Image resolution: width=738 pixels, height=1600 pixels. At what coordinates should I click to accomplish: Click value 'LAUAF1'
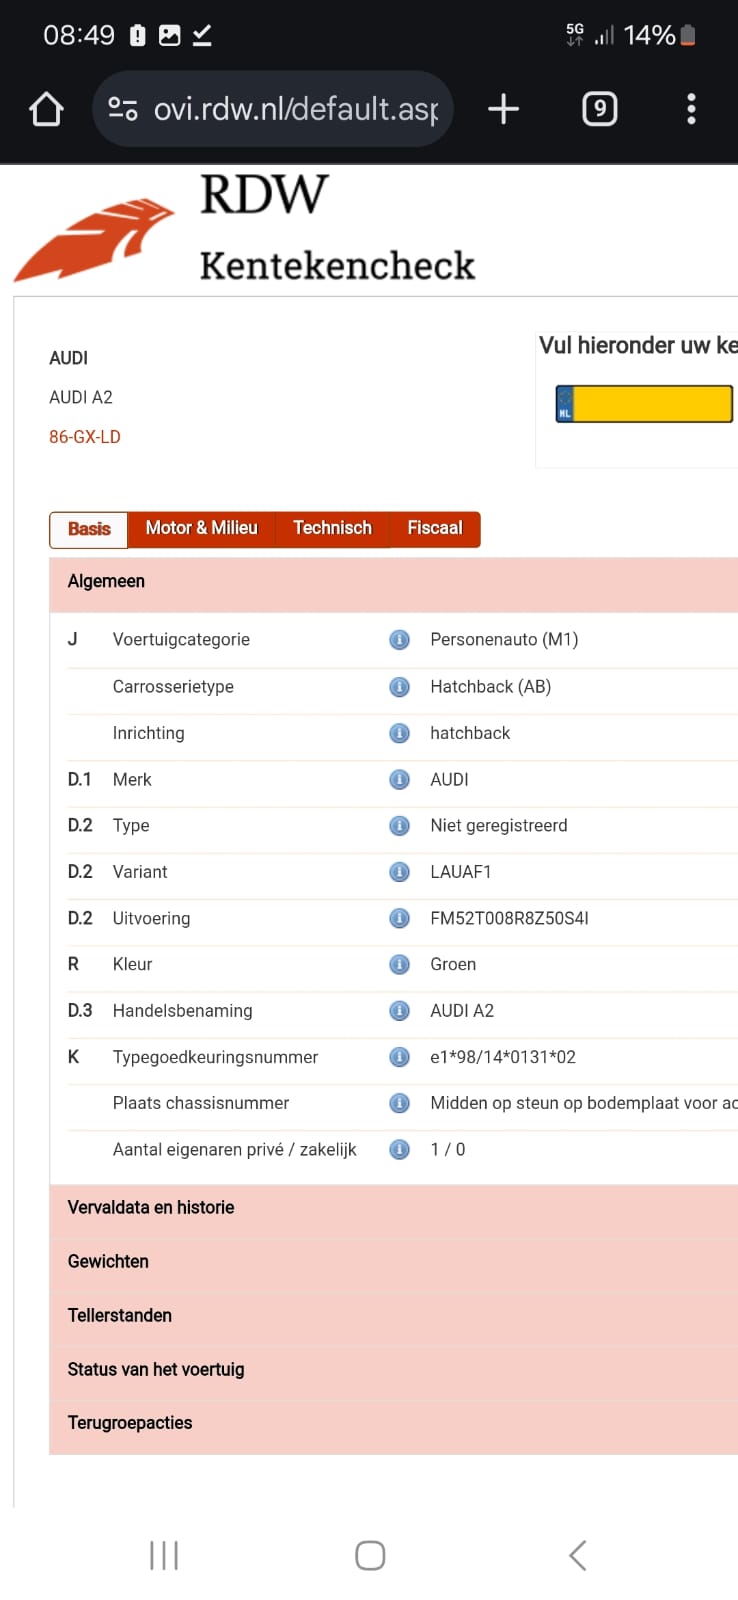pos(461,872)
